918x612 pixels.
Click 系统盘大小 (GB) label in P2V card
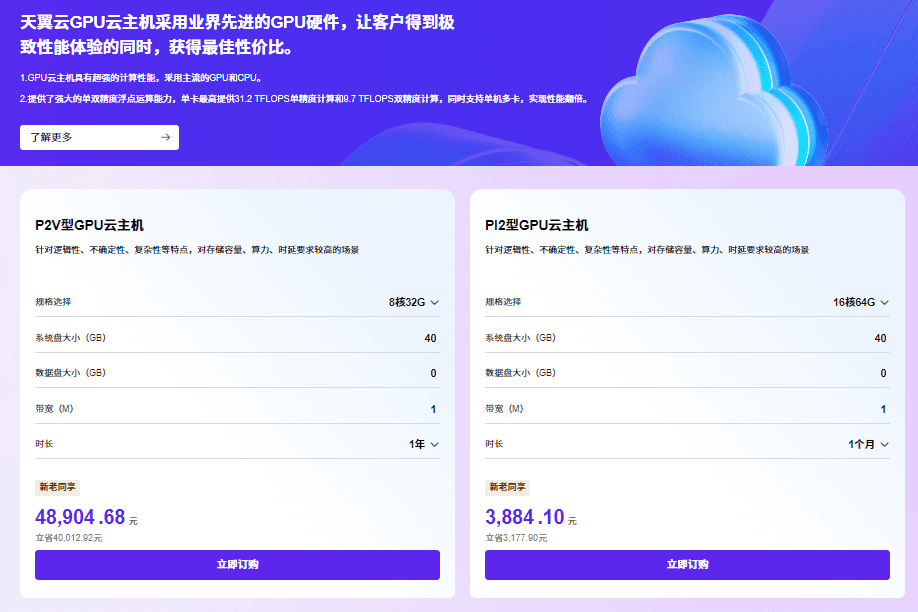[x=70, y=337]
